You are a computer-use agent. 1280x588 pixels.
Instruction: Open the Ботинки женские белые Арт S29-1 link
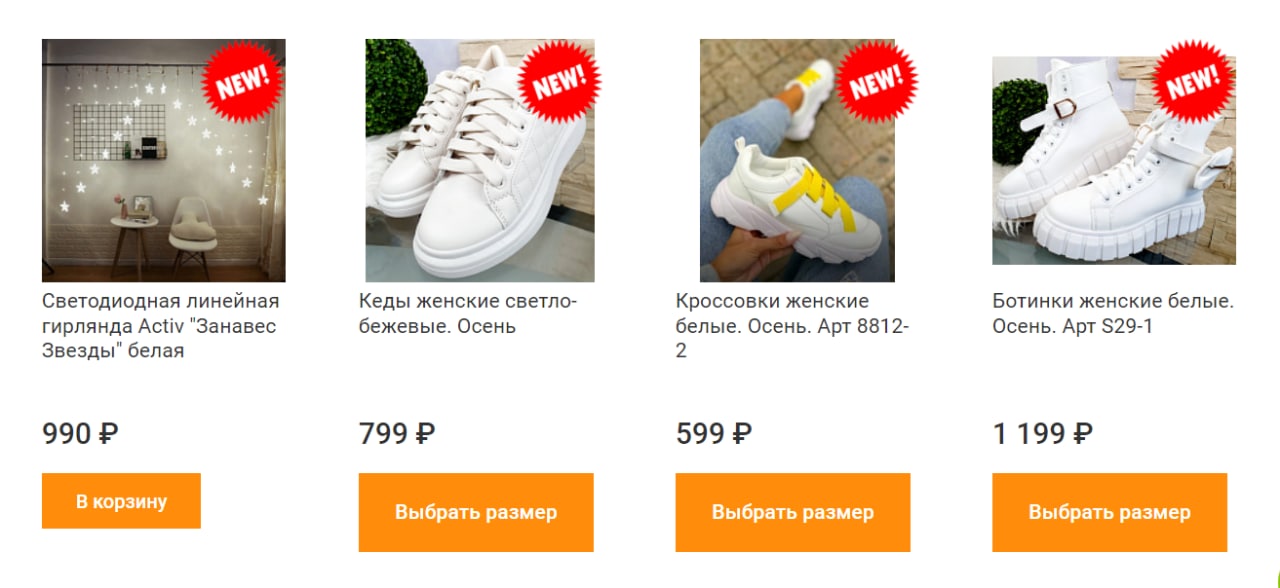[x=1114, y=313]
